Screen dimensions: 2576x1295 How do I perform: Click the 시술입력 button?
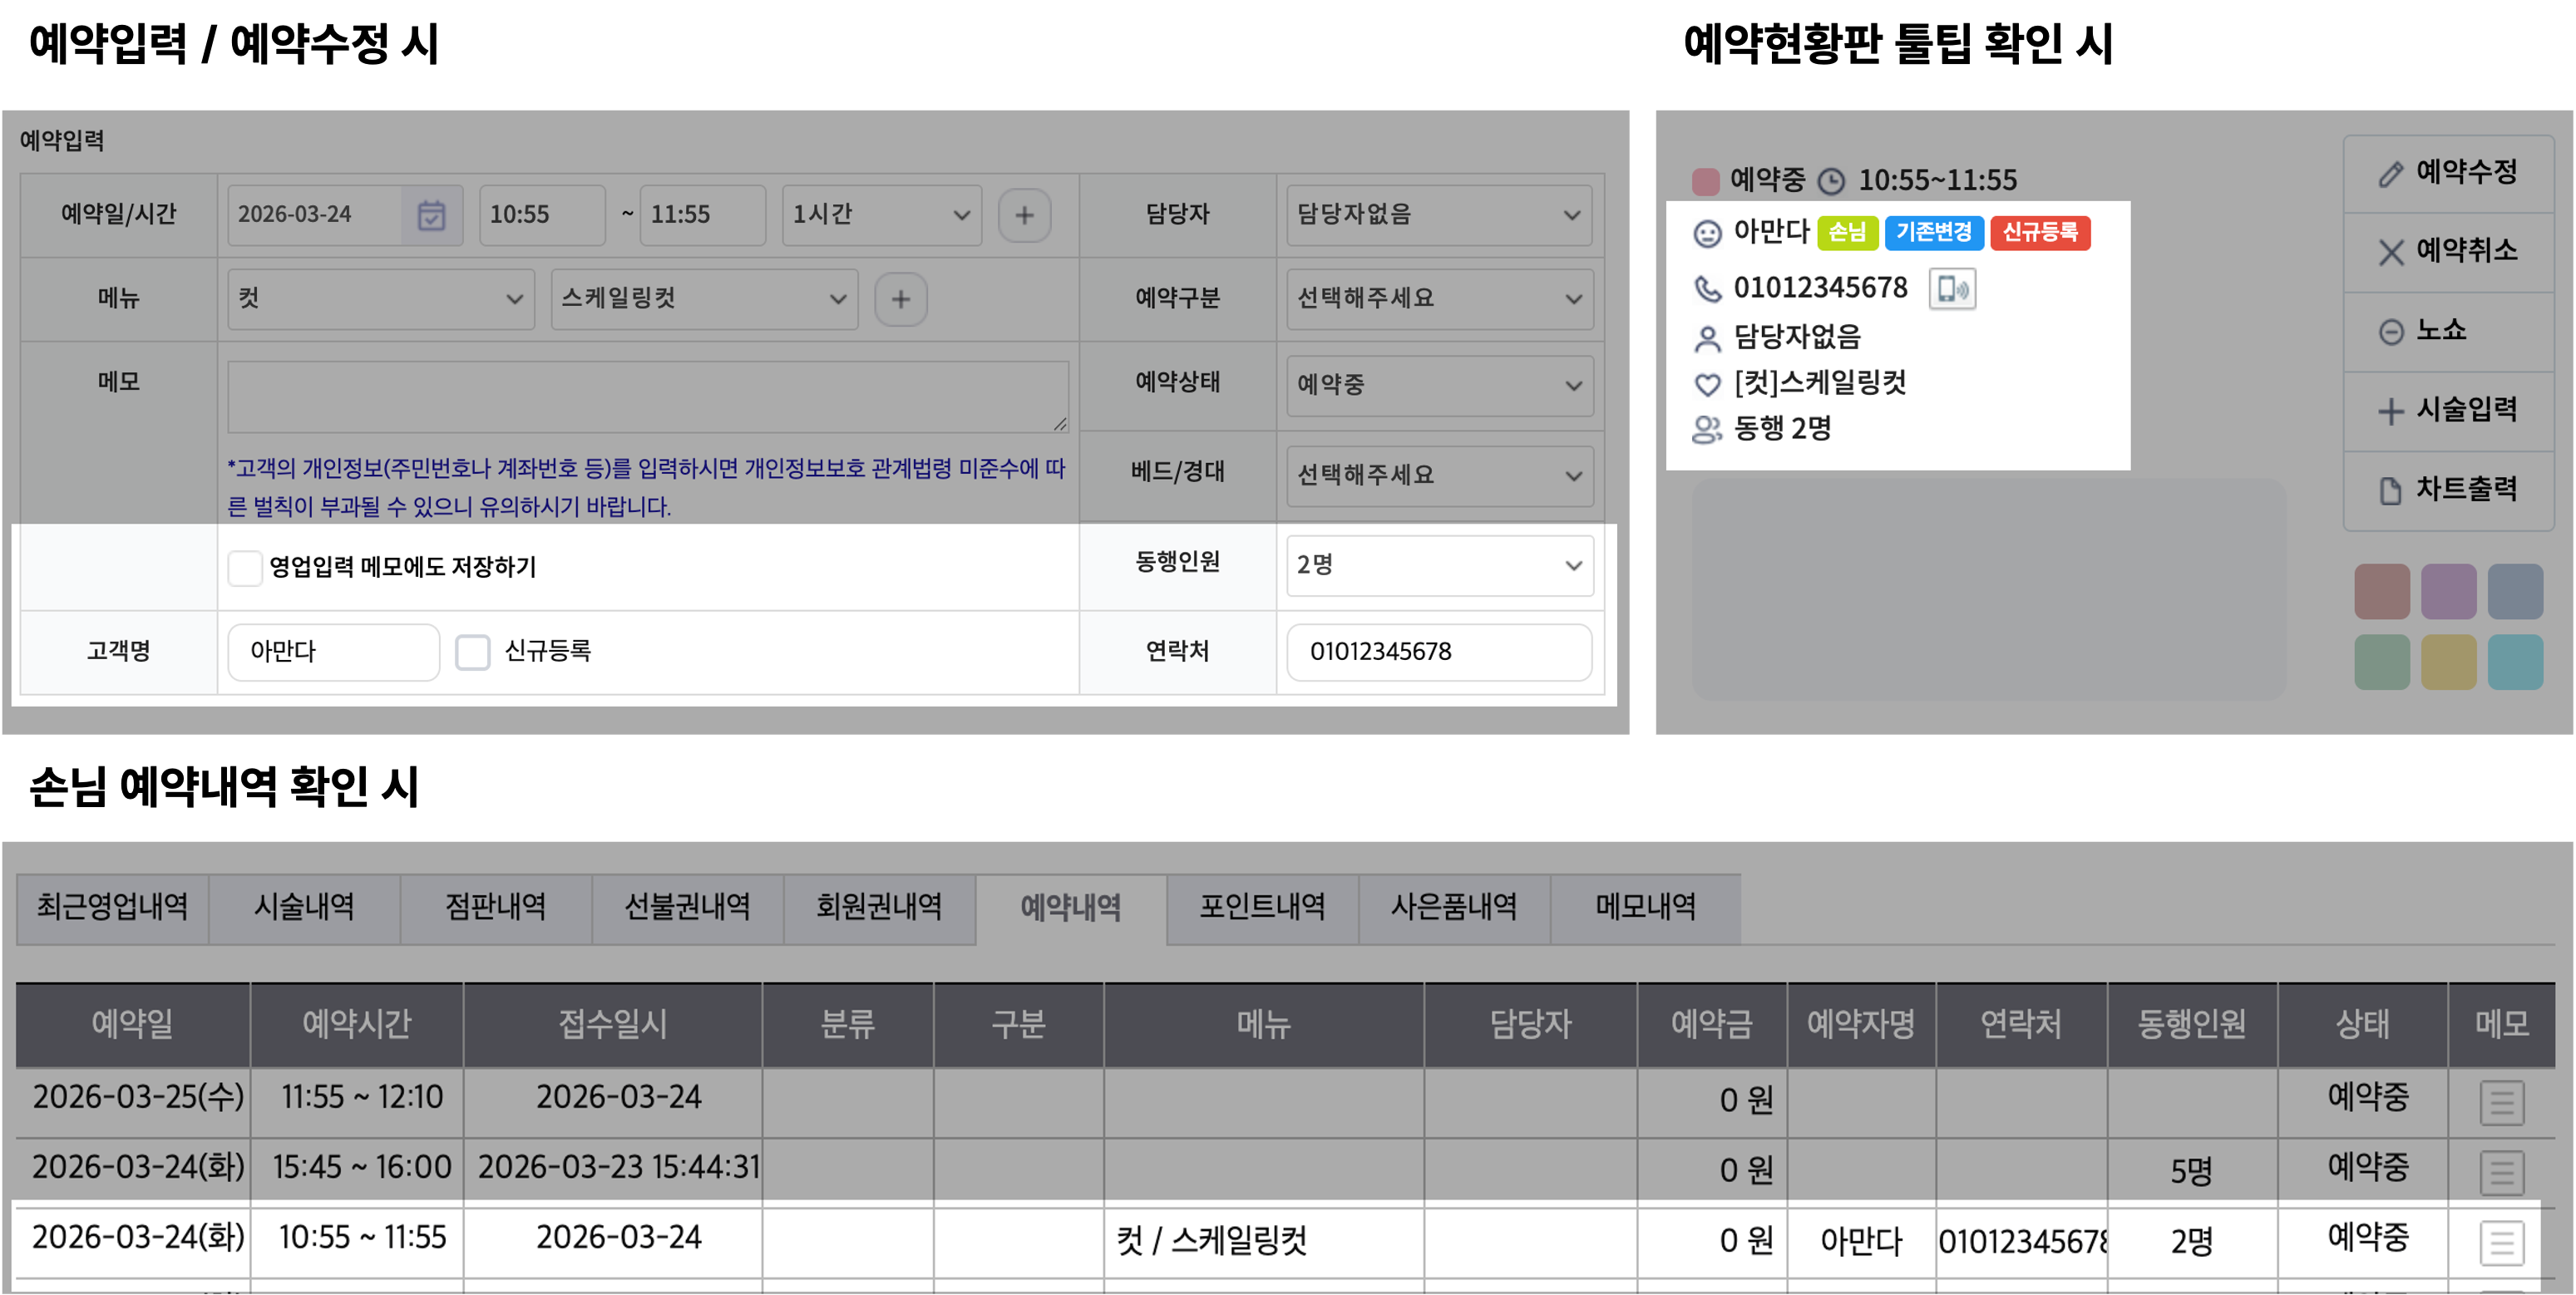[2448, 410]
